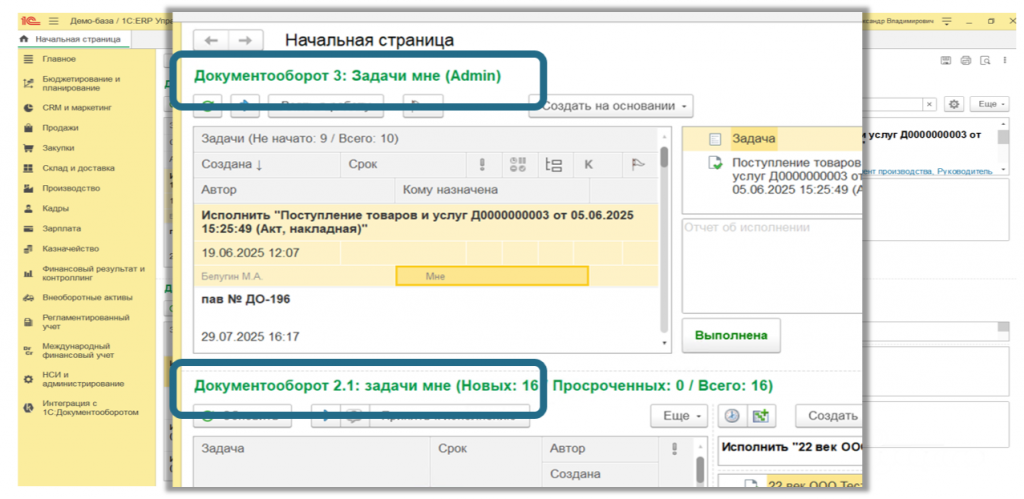The image size is (1024, 499).
Task: Open the three-dots menu in the background window
Action: click(1004, 60)
